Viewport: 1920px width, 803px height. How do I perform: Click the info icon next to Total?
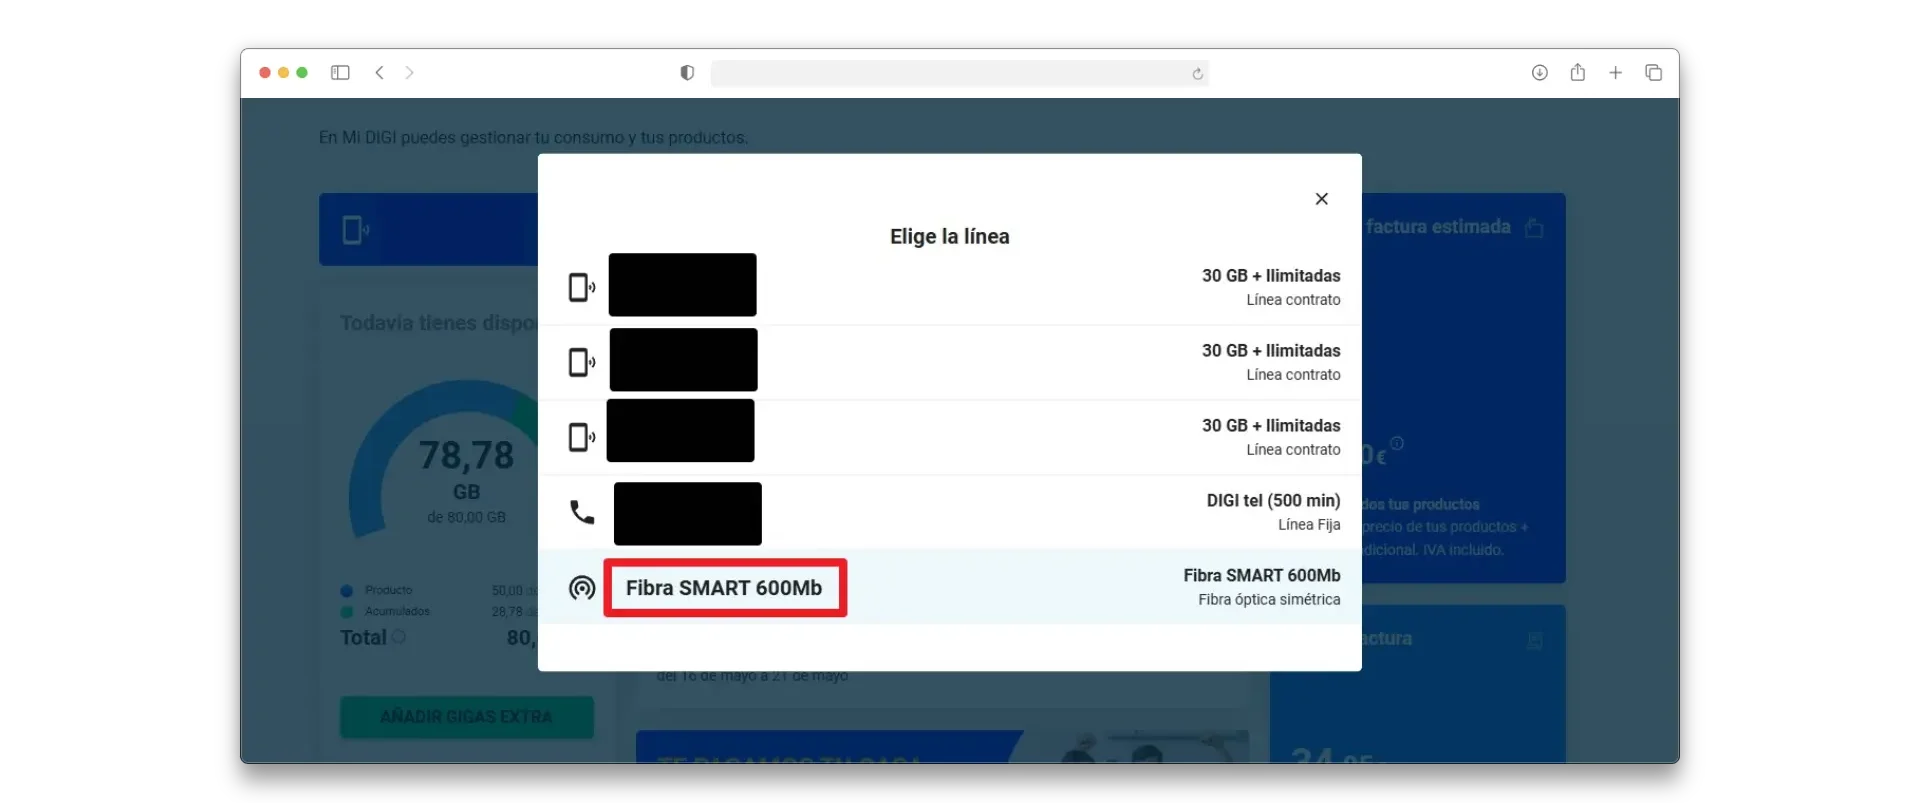[399, 637]
